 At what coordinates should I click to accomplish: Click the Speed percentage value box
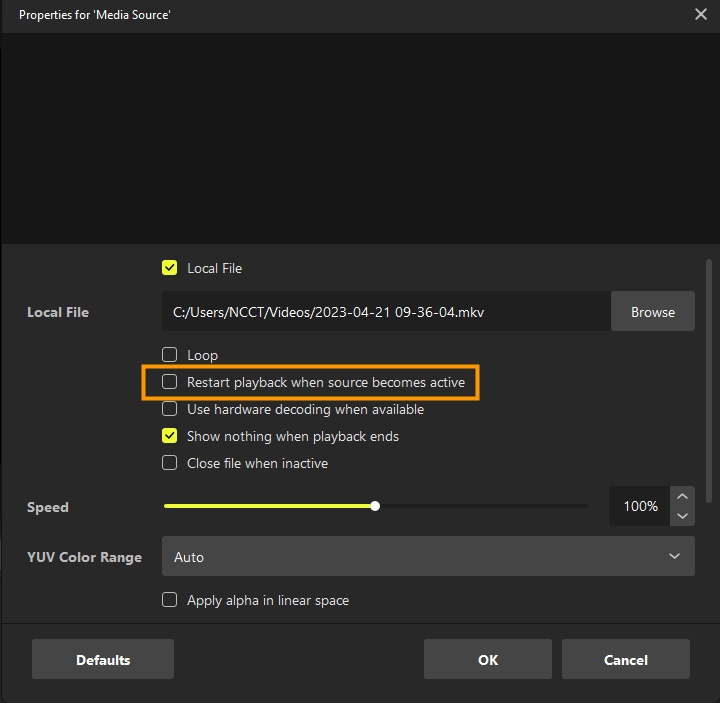click(640, 506)
